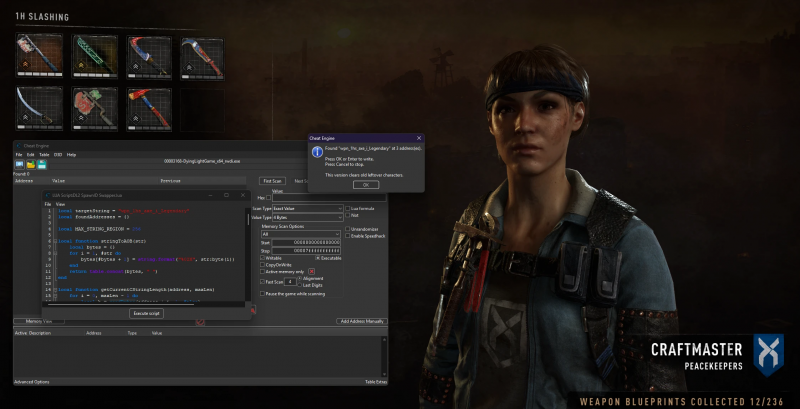
Task: Click the Peacekeepers faction emblem
Action: click(768, 355)
